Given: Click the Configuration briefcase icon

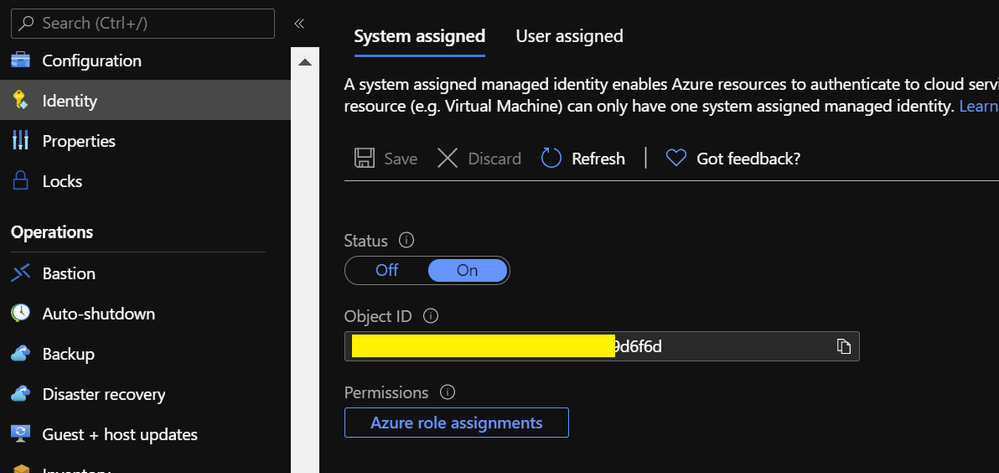Looking at the screenshot, I should click(20, 61).
